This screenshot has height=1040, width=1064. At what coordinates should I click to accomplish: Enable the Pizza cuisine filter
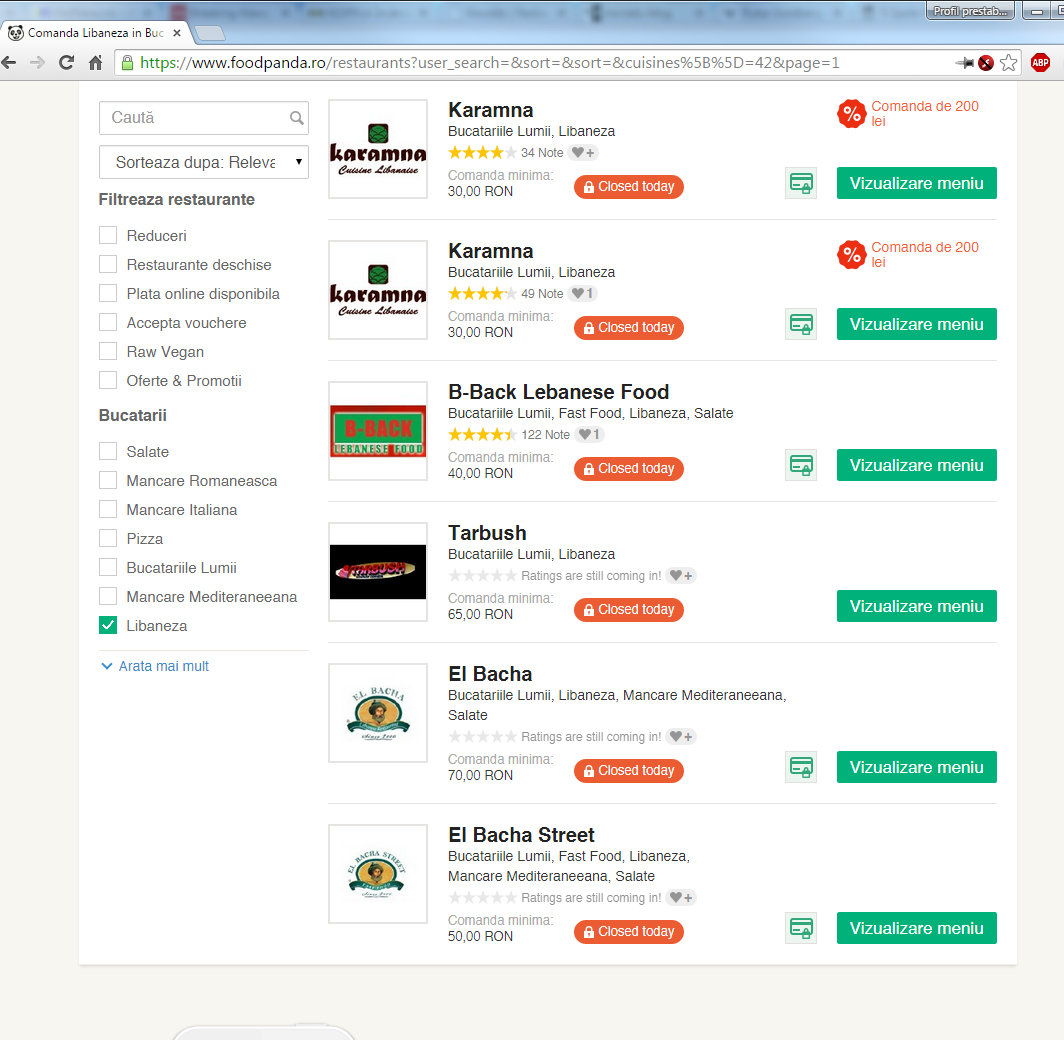[108, 539]
